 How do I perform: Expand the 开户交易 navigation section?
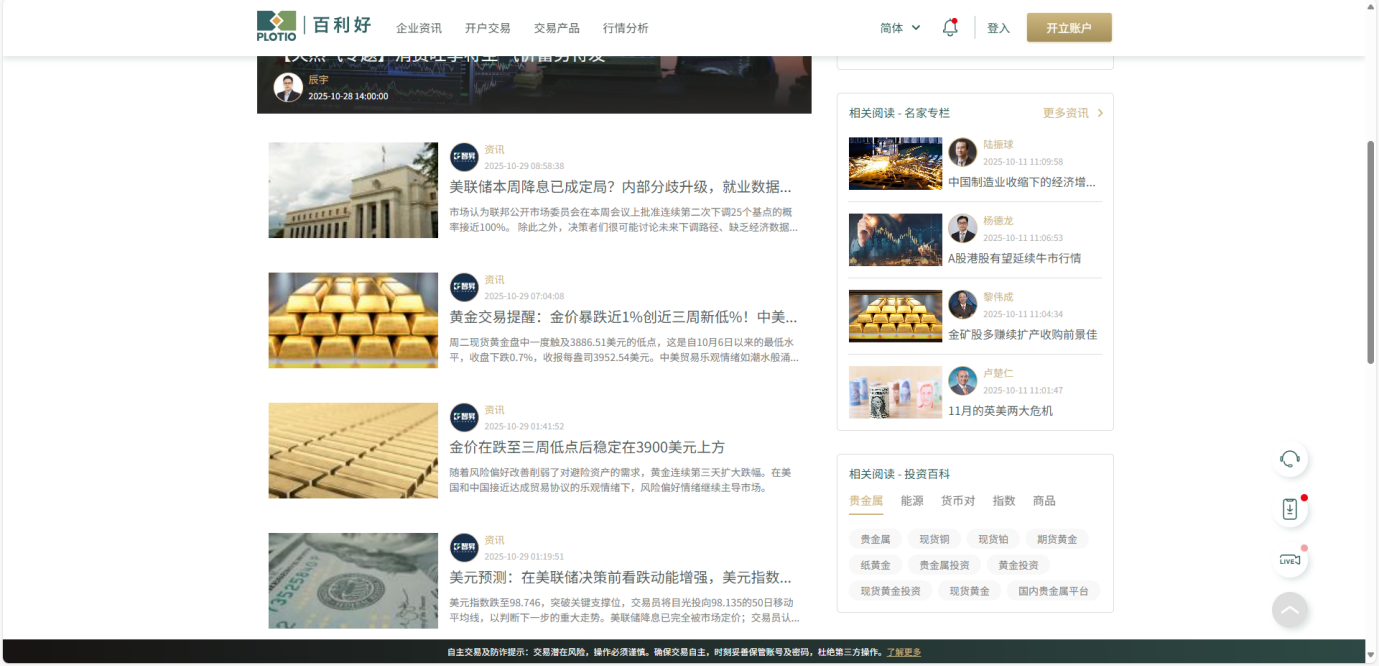(x=487, y=28)
